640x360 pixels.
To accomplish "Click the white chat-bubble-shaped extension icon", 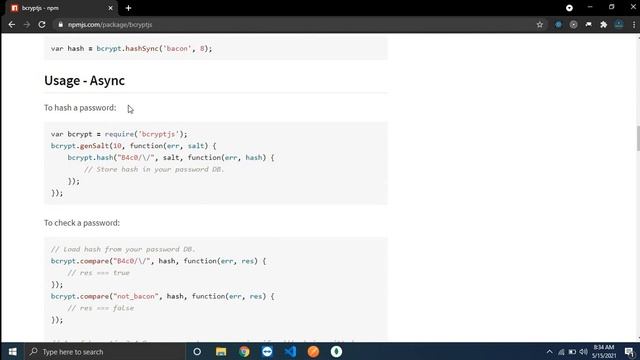I will point(589,24).
